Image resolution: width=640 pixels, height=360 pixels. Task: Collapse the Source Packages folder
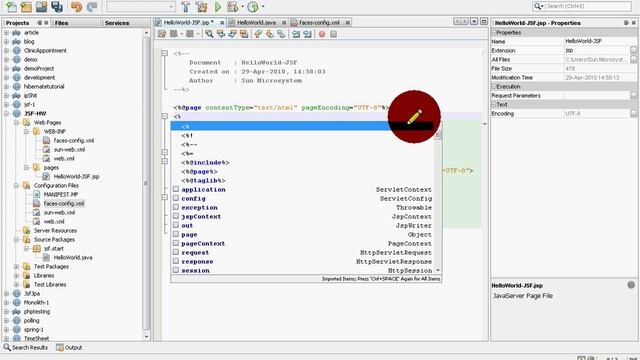[16, 240]
